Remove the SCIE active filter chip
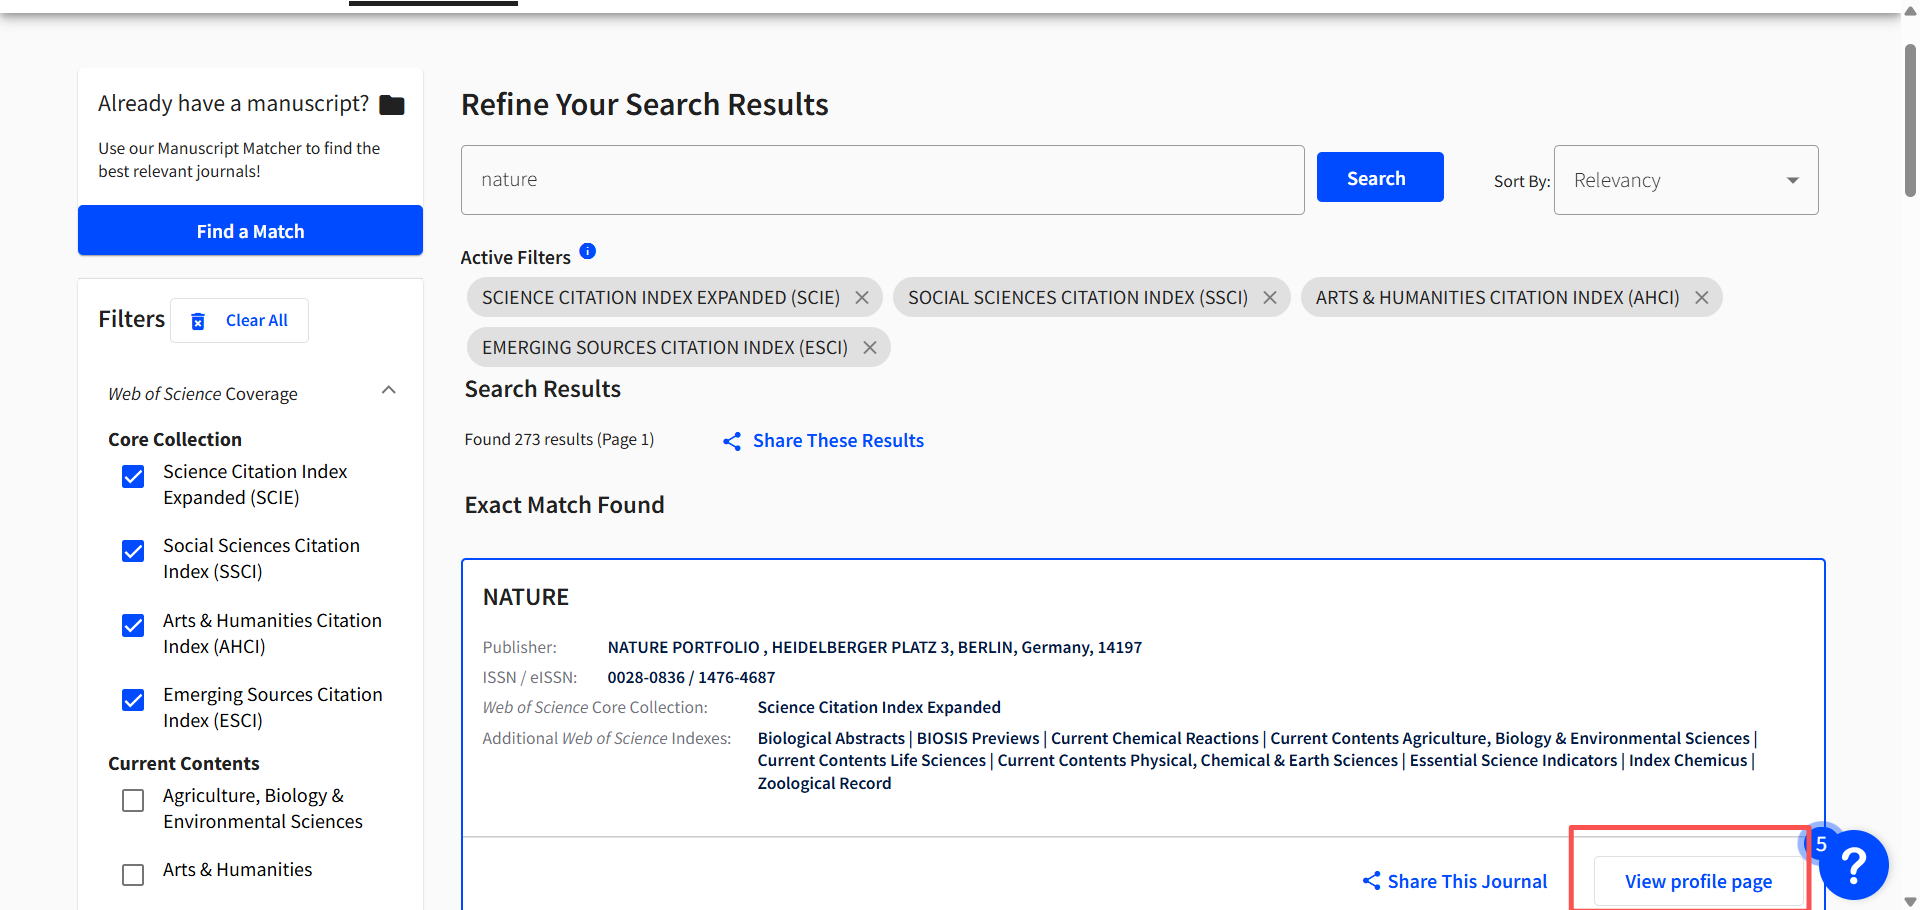 [862, 298]
